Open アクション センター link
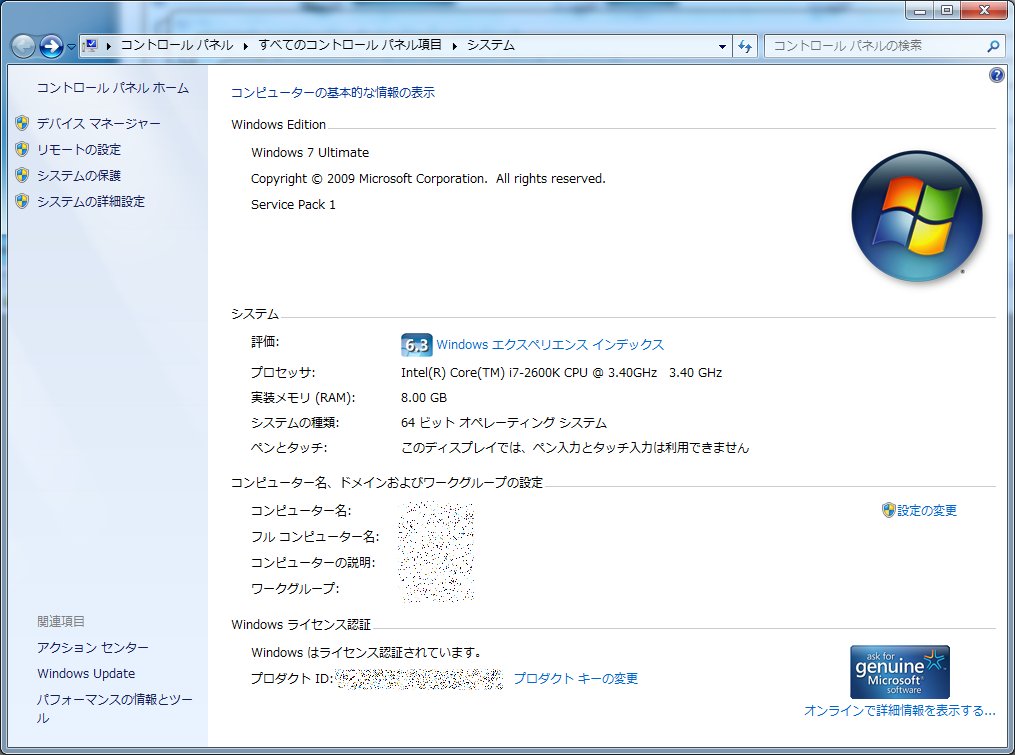Screen dimensions: 1015x755 click(x=93, y=648)
